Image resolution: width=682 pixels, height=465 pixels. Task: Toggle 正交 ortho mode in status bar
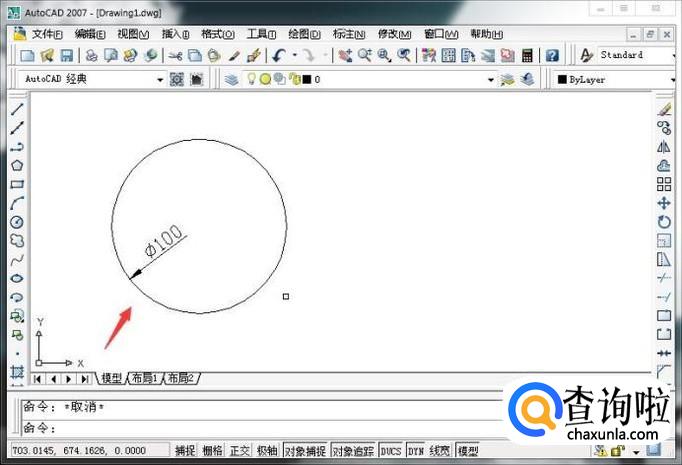click(x=240, y=451)
